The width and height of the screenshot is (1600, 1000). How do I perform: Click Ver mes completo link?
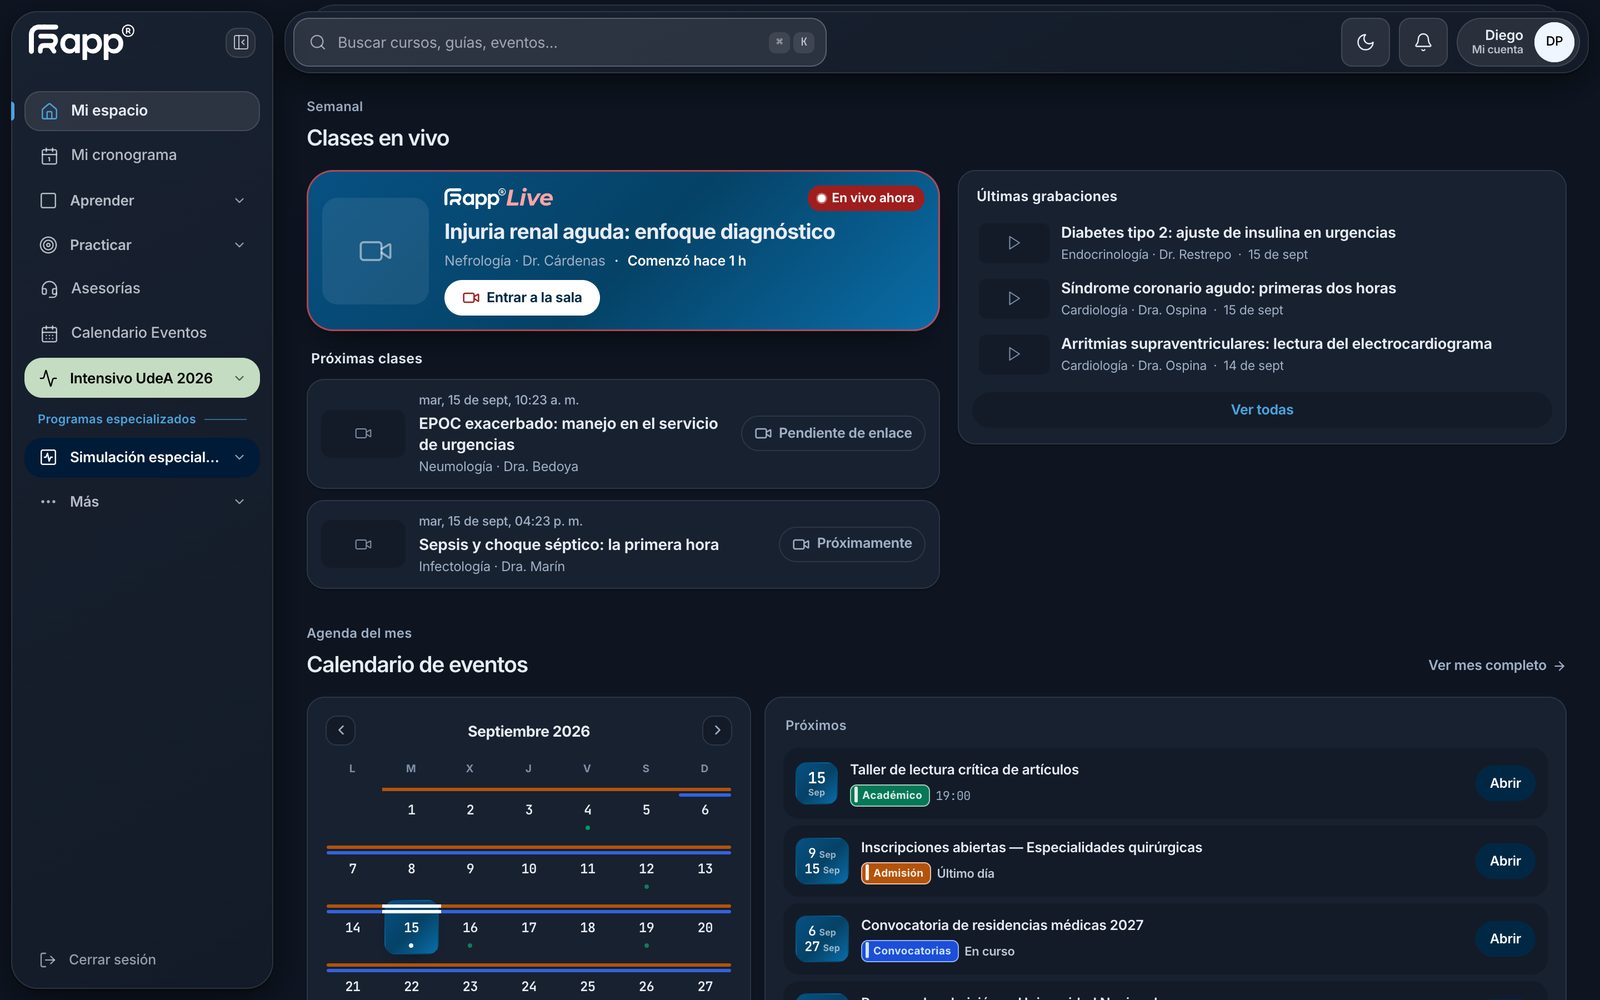pyautogui.click(x=1496, y=665)
